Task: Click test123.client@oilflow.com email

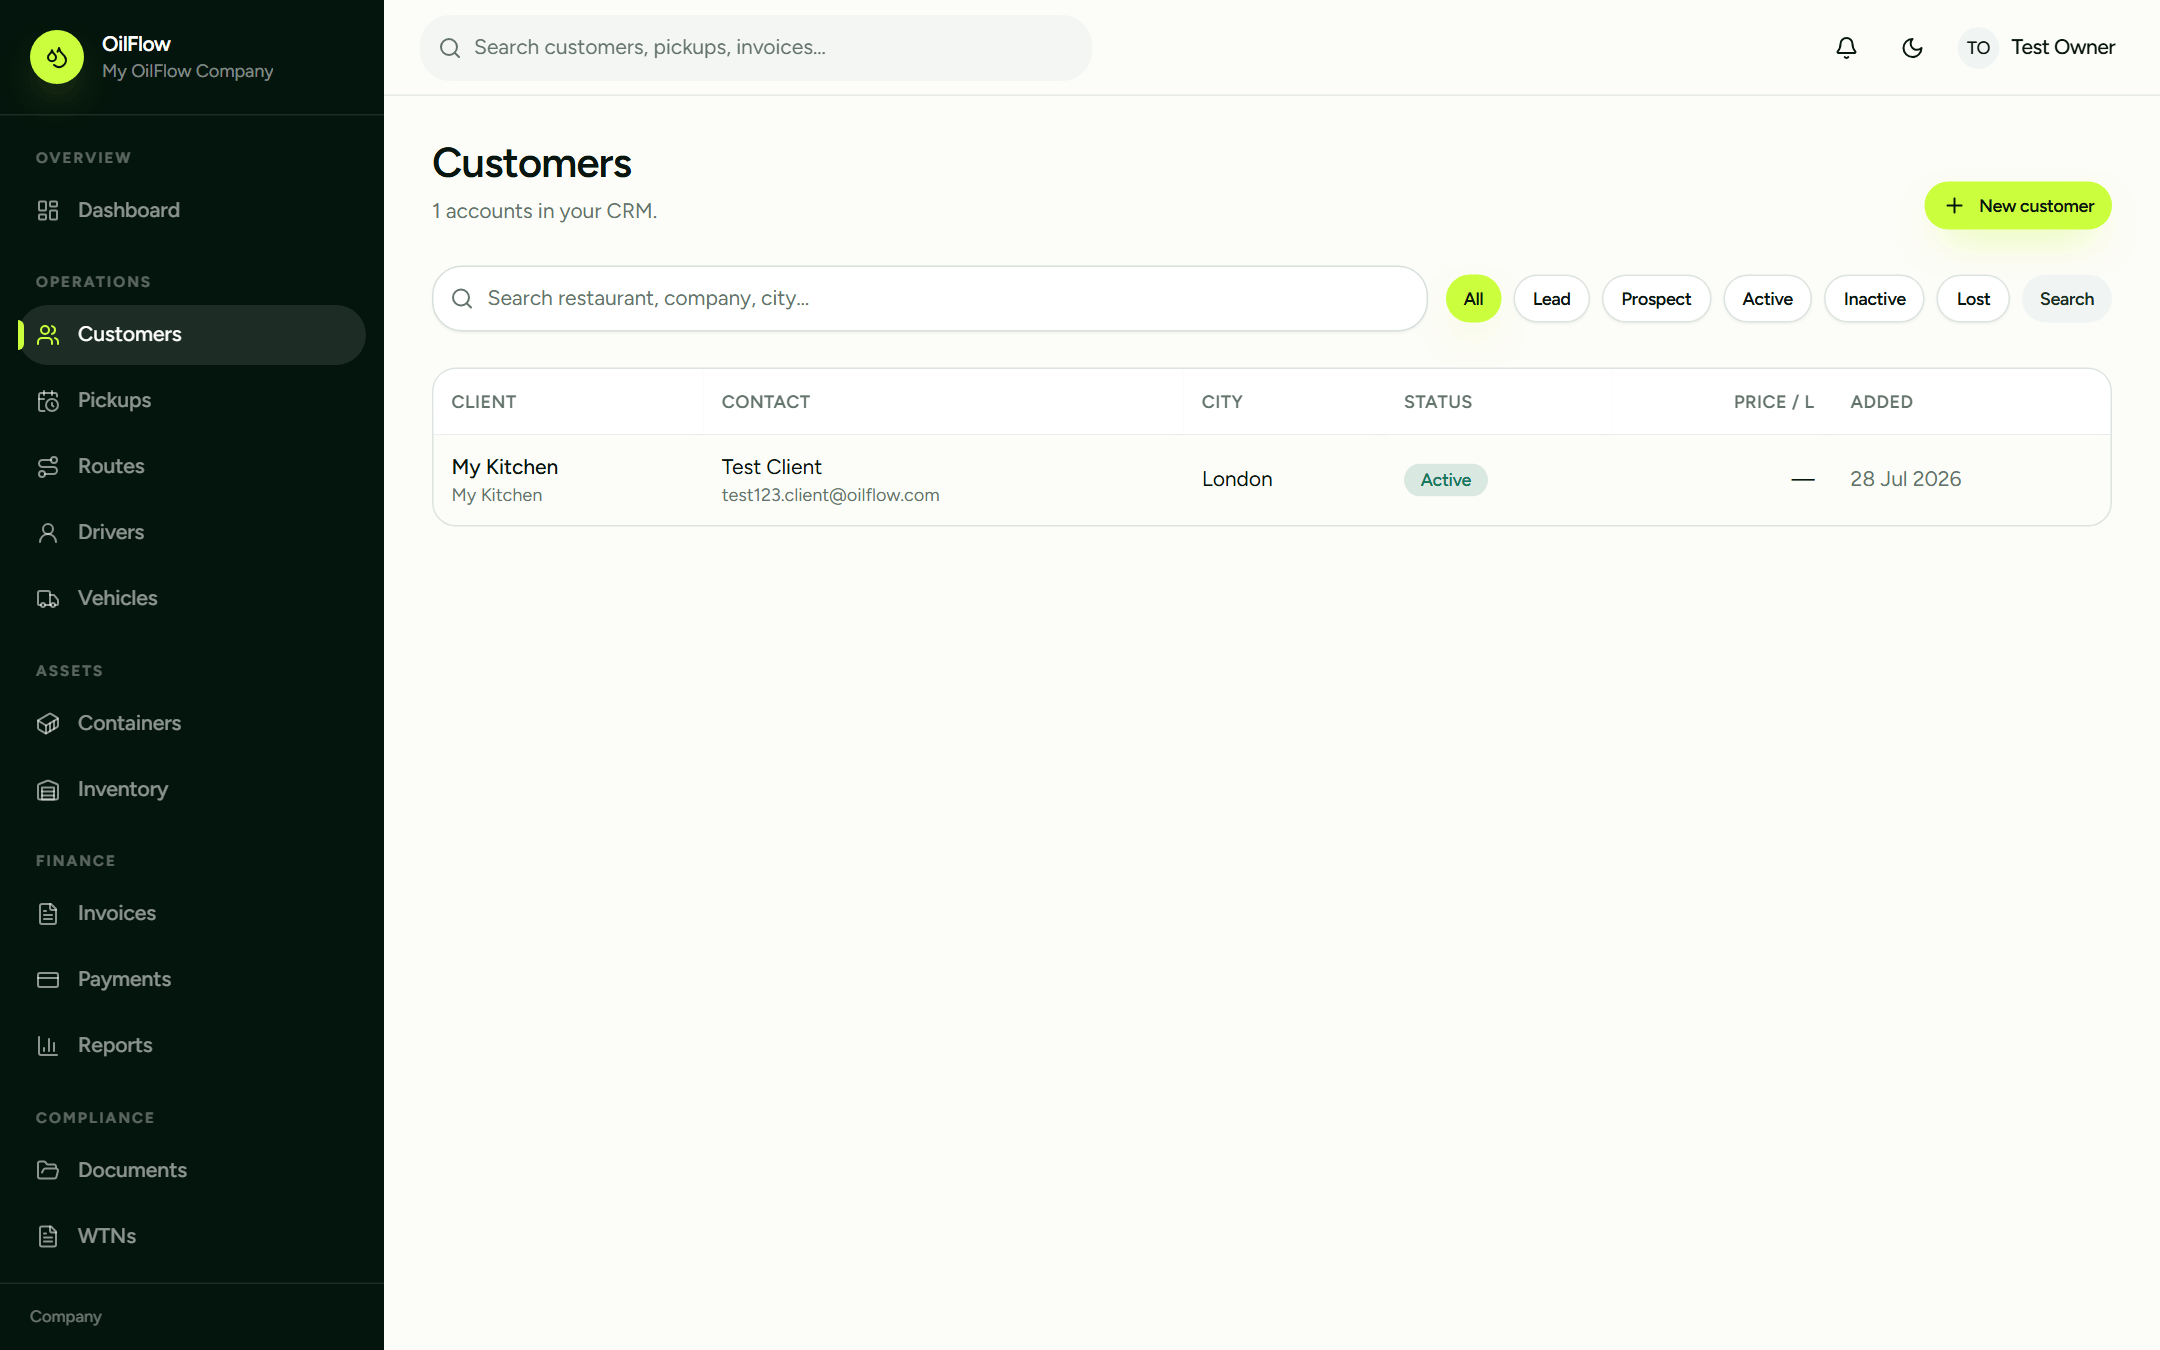Action: click(830, 495)
